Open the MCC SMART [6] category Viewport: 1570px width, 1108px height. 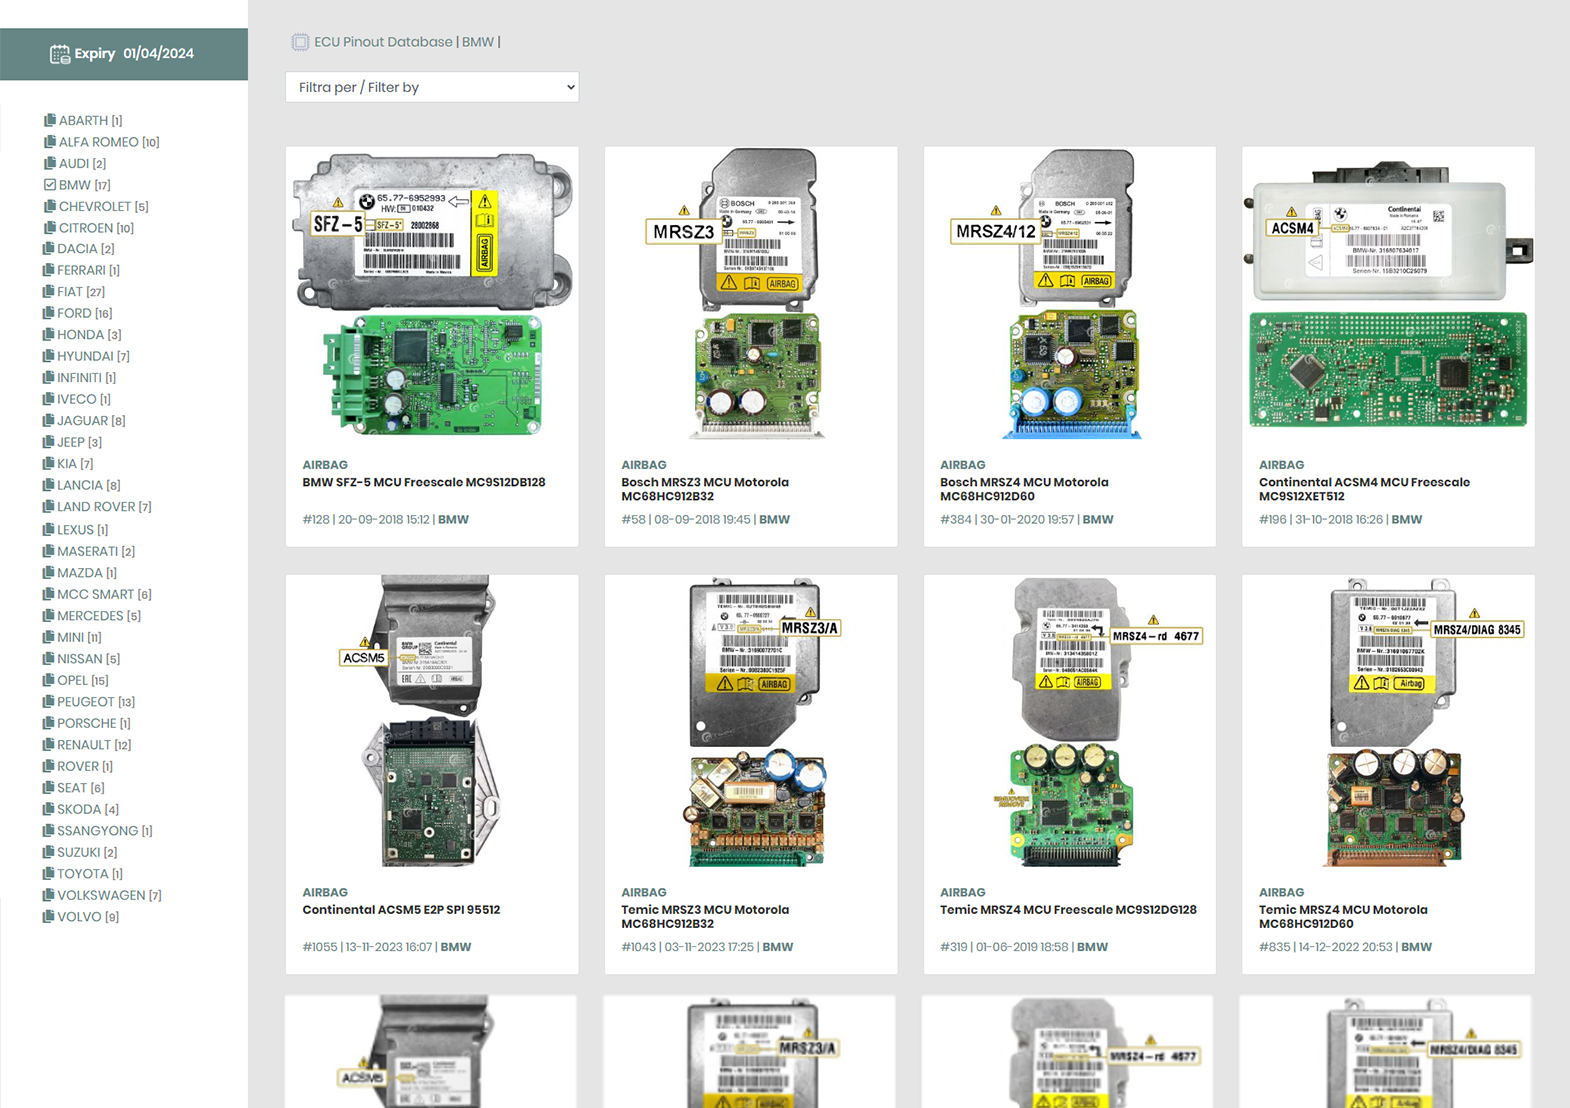tap(97, 594)
